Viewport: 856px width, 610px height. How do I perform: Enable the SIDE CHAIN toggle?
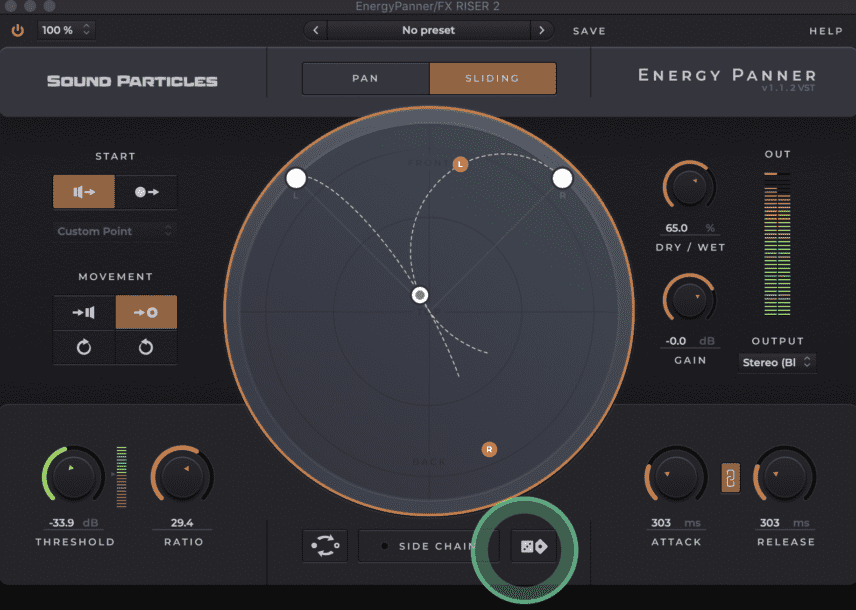coord(429,546)
